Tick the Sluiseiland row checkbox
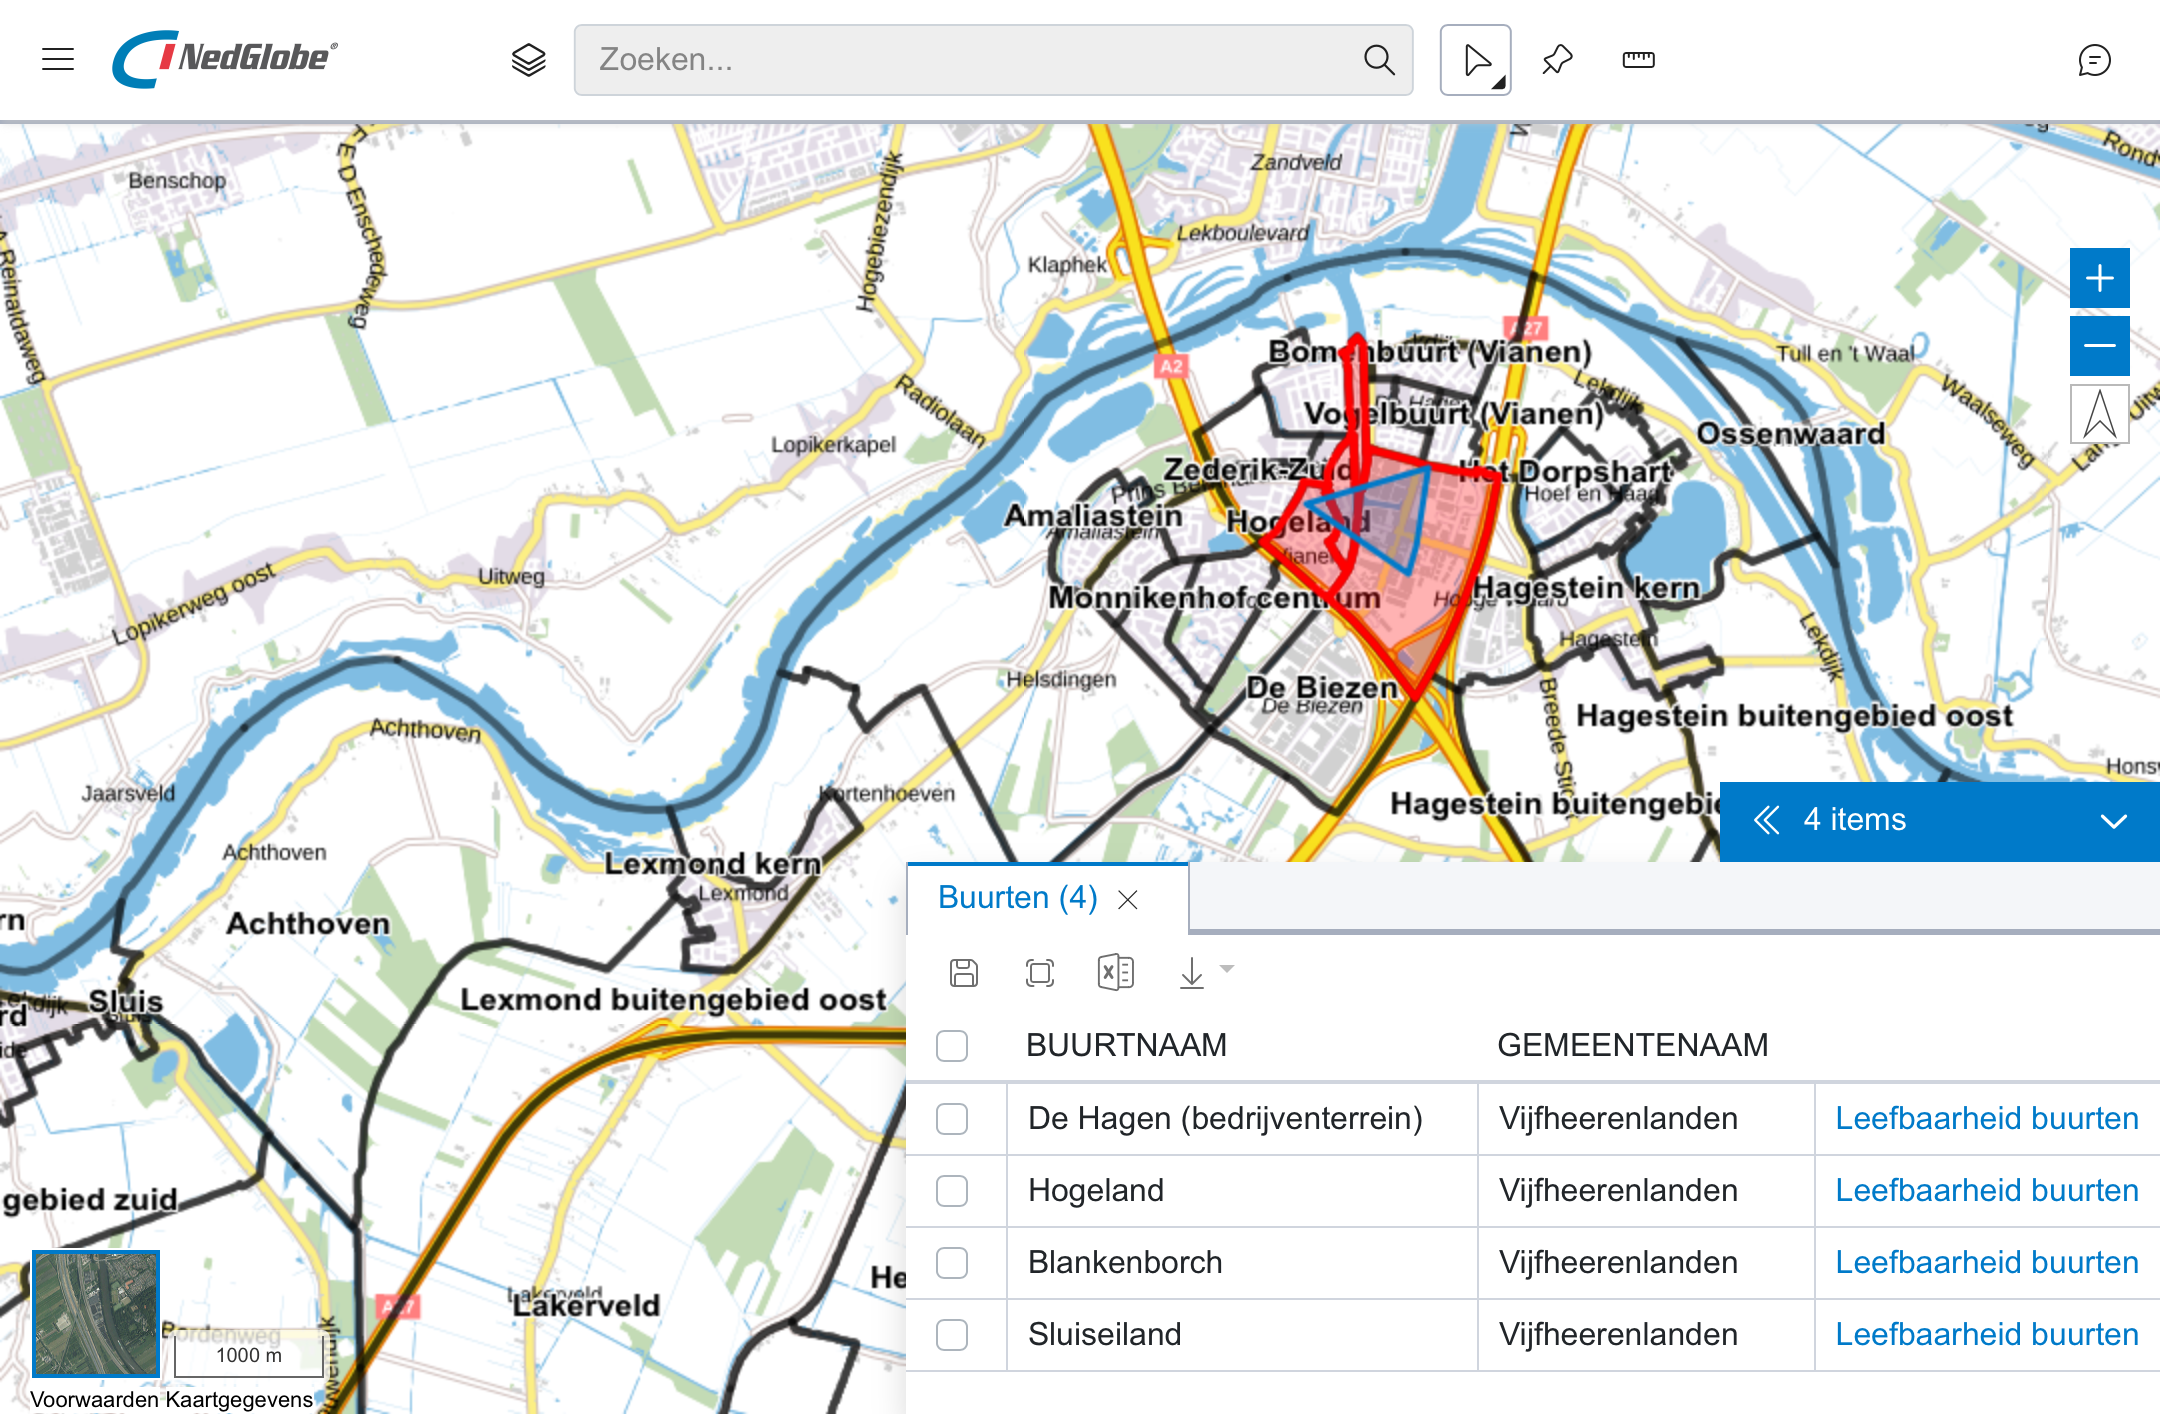Screen dimensions: 2160x1418 [952, 1335]
